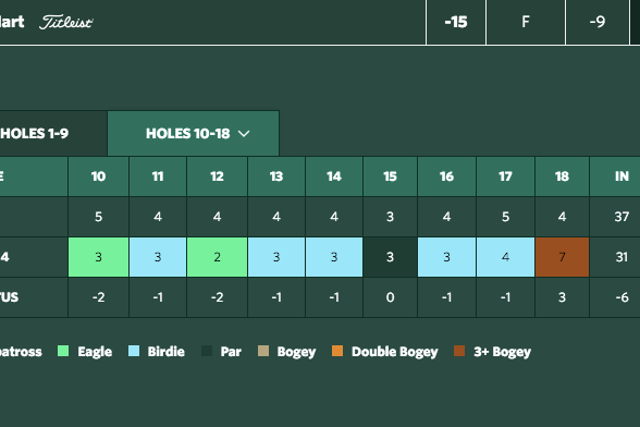Click the hole 10 eagle score cell
This screenshot has height=427, width=640.
coord(98,257)
